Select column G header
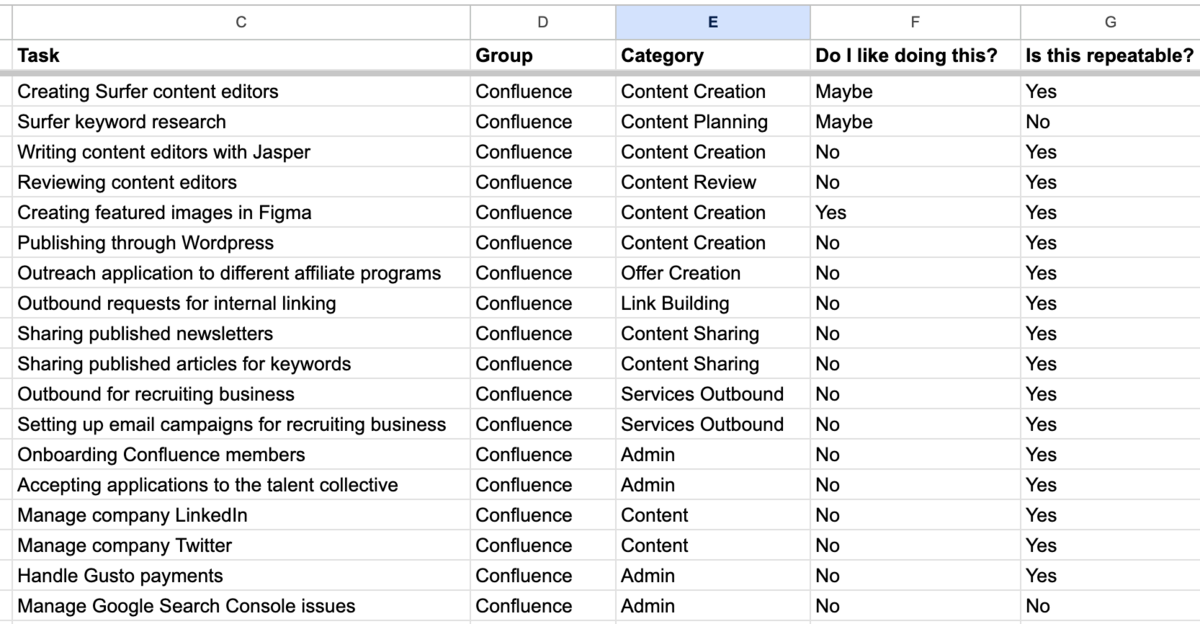Screen dimensions: 1200x624 [x=1110, y=22]
